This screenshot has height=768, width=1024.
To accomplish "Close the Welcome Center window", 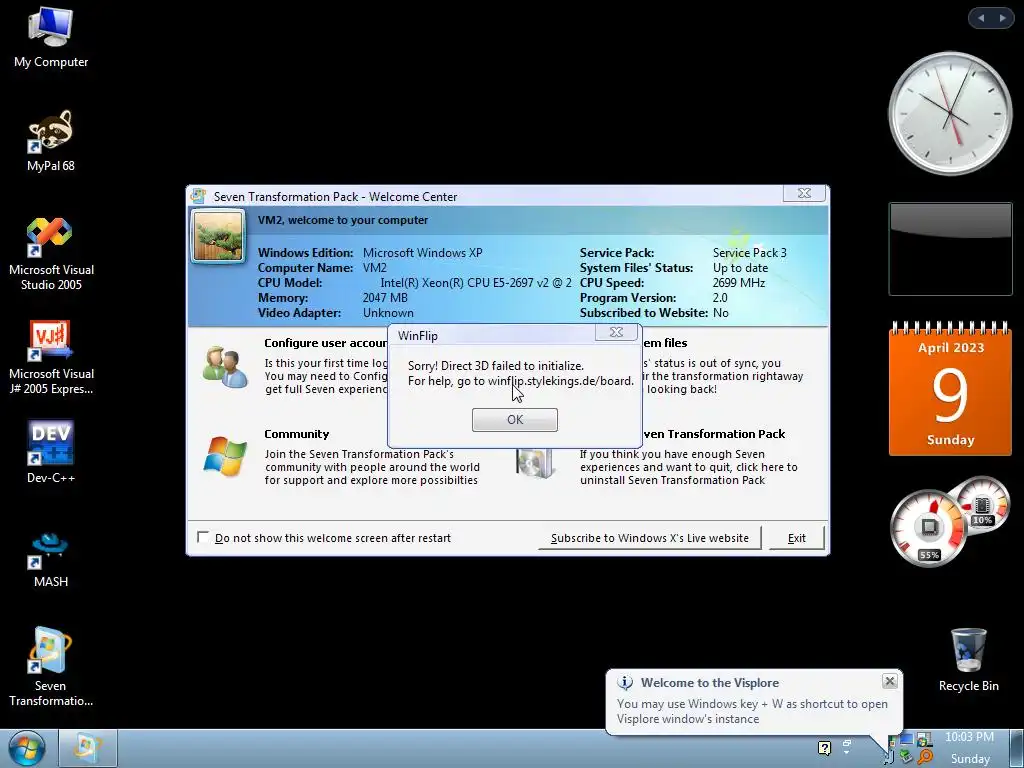I will point(804,193).
